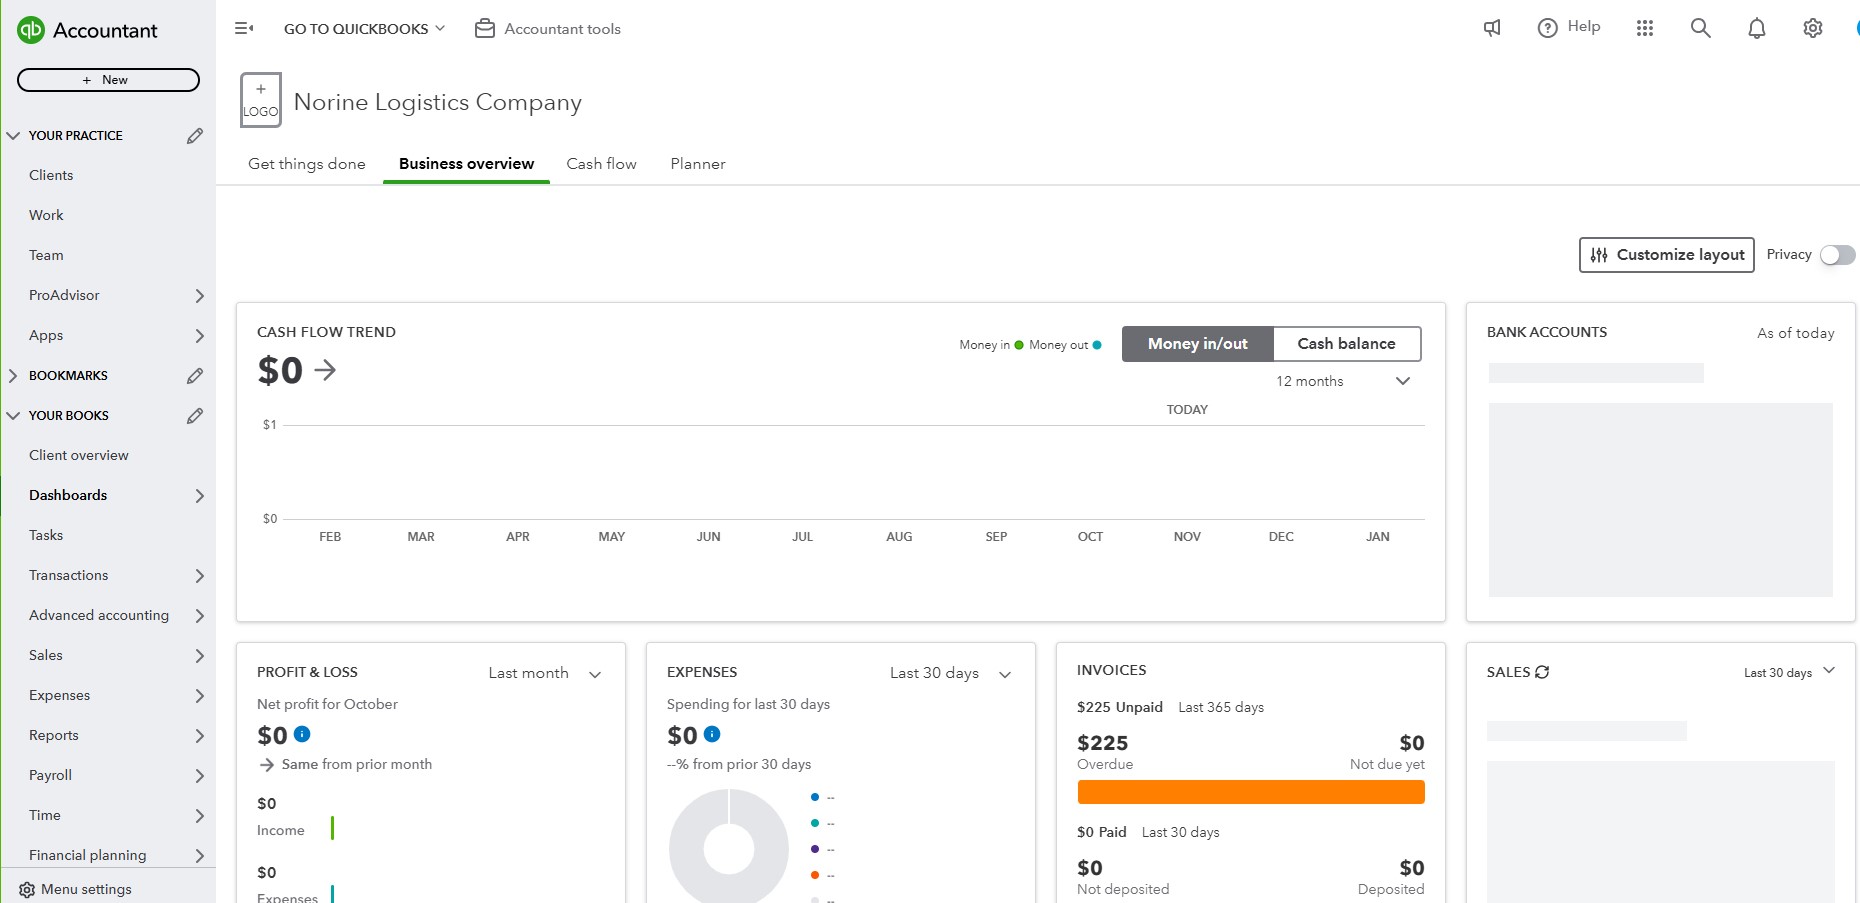The image size is (1860, 903).
Task: Click the Customize layout button
Action: click(1666, 255)
